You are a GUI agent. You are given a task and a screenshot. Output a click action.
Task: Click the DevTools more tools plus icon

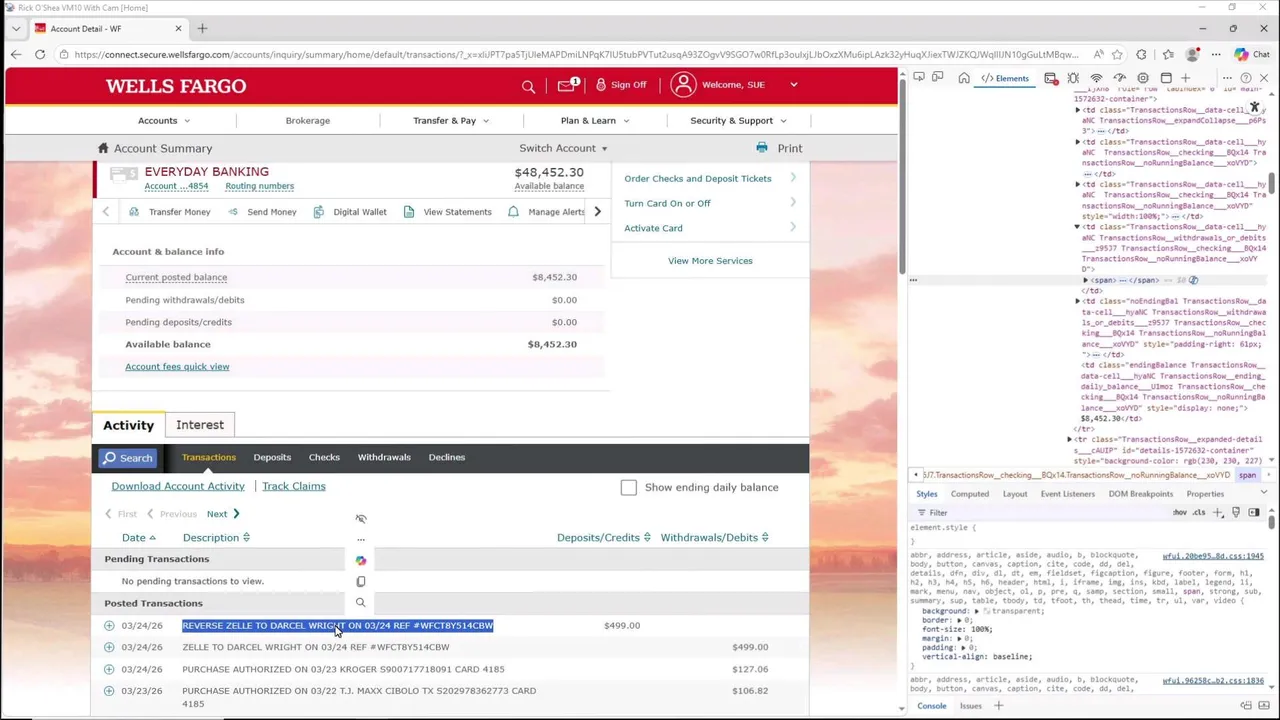pos(1186,78)
